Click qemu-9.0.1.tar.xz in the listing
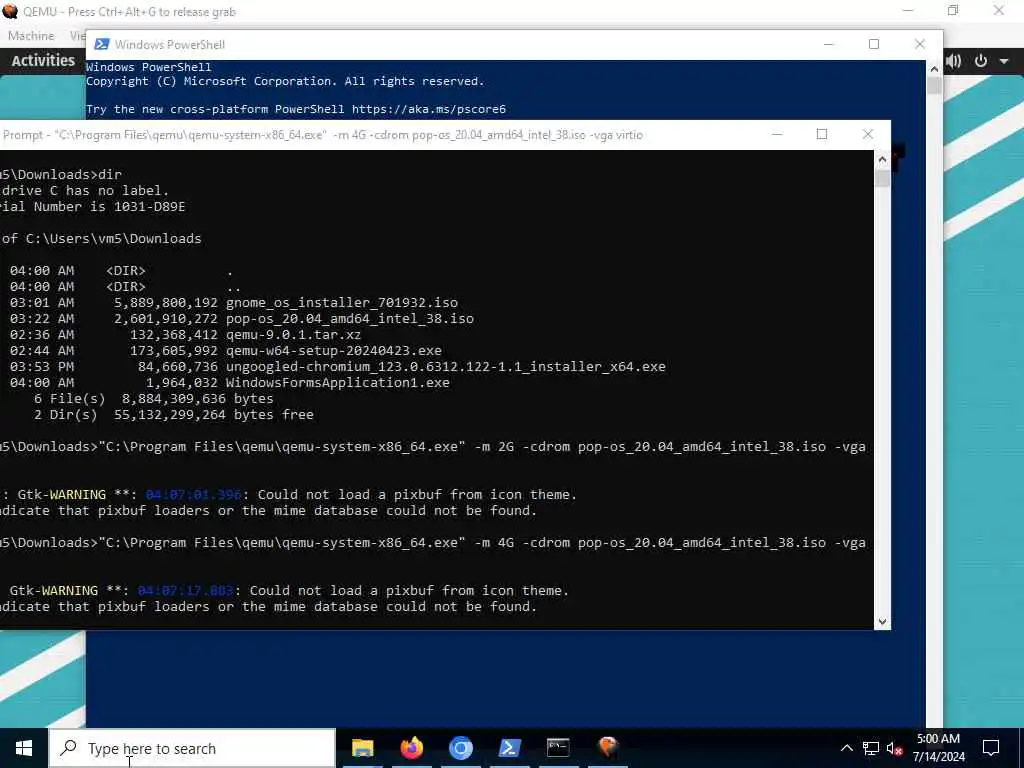 [x=293, y=334]
